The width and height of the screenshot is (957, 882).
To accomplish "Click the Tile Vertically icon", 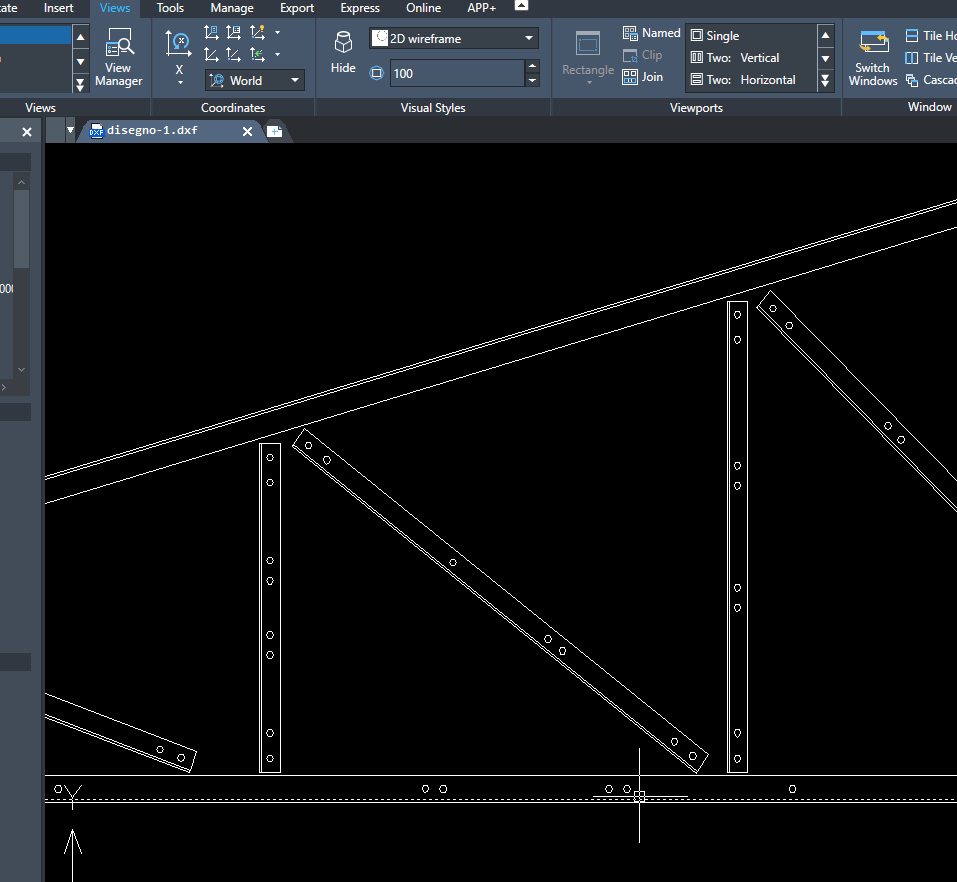I will click(912, 57).
